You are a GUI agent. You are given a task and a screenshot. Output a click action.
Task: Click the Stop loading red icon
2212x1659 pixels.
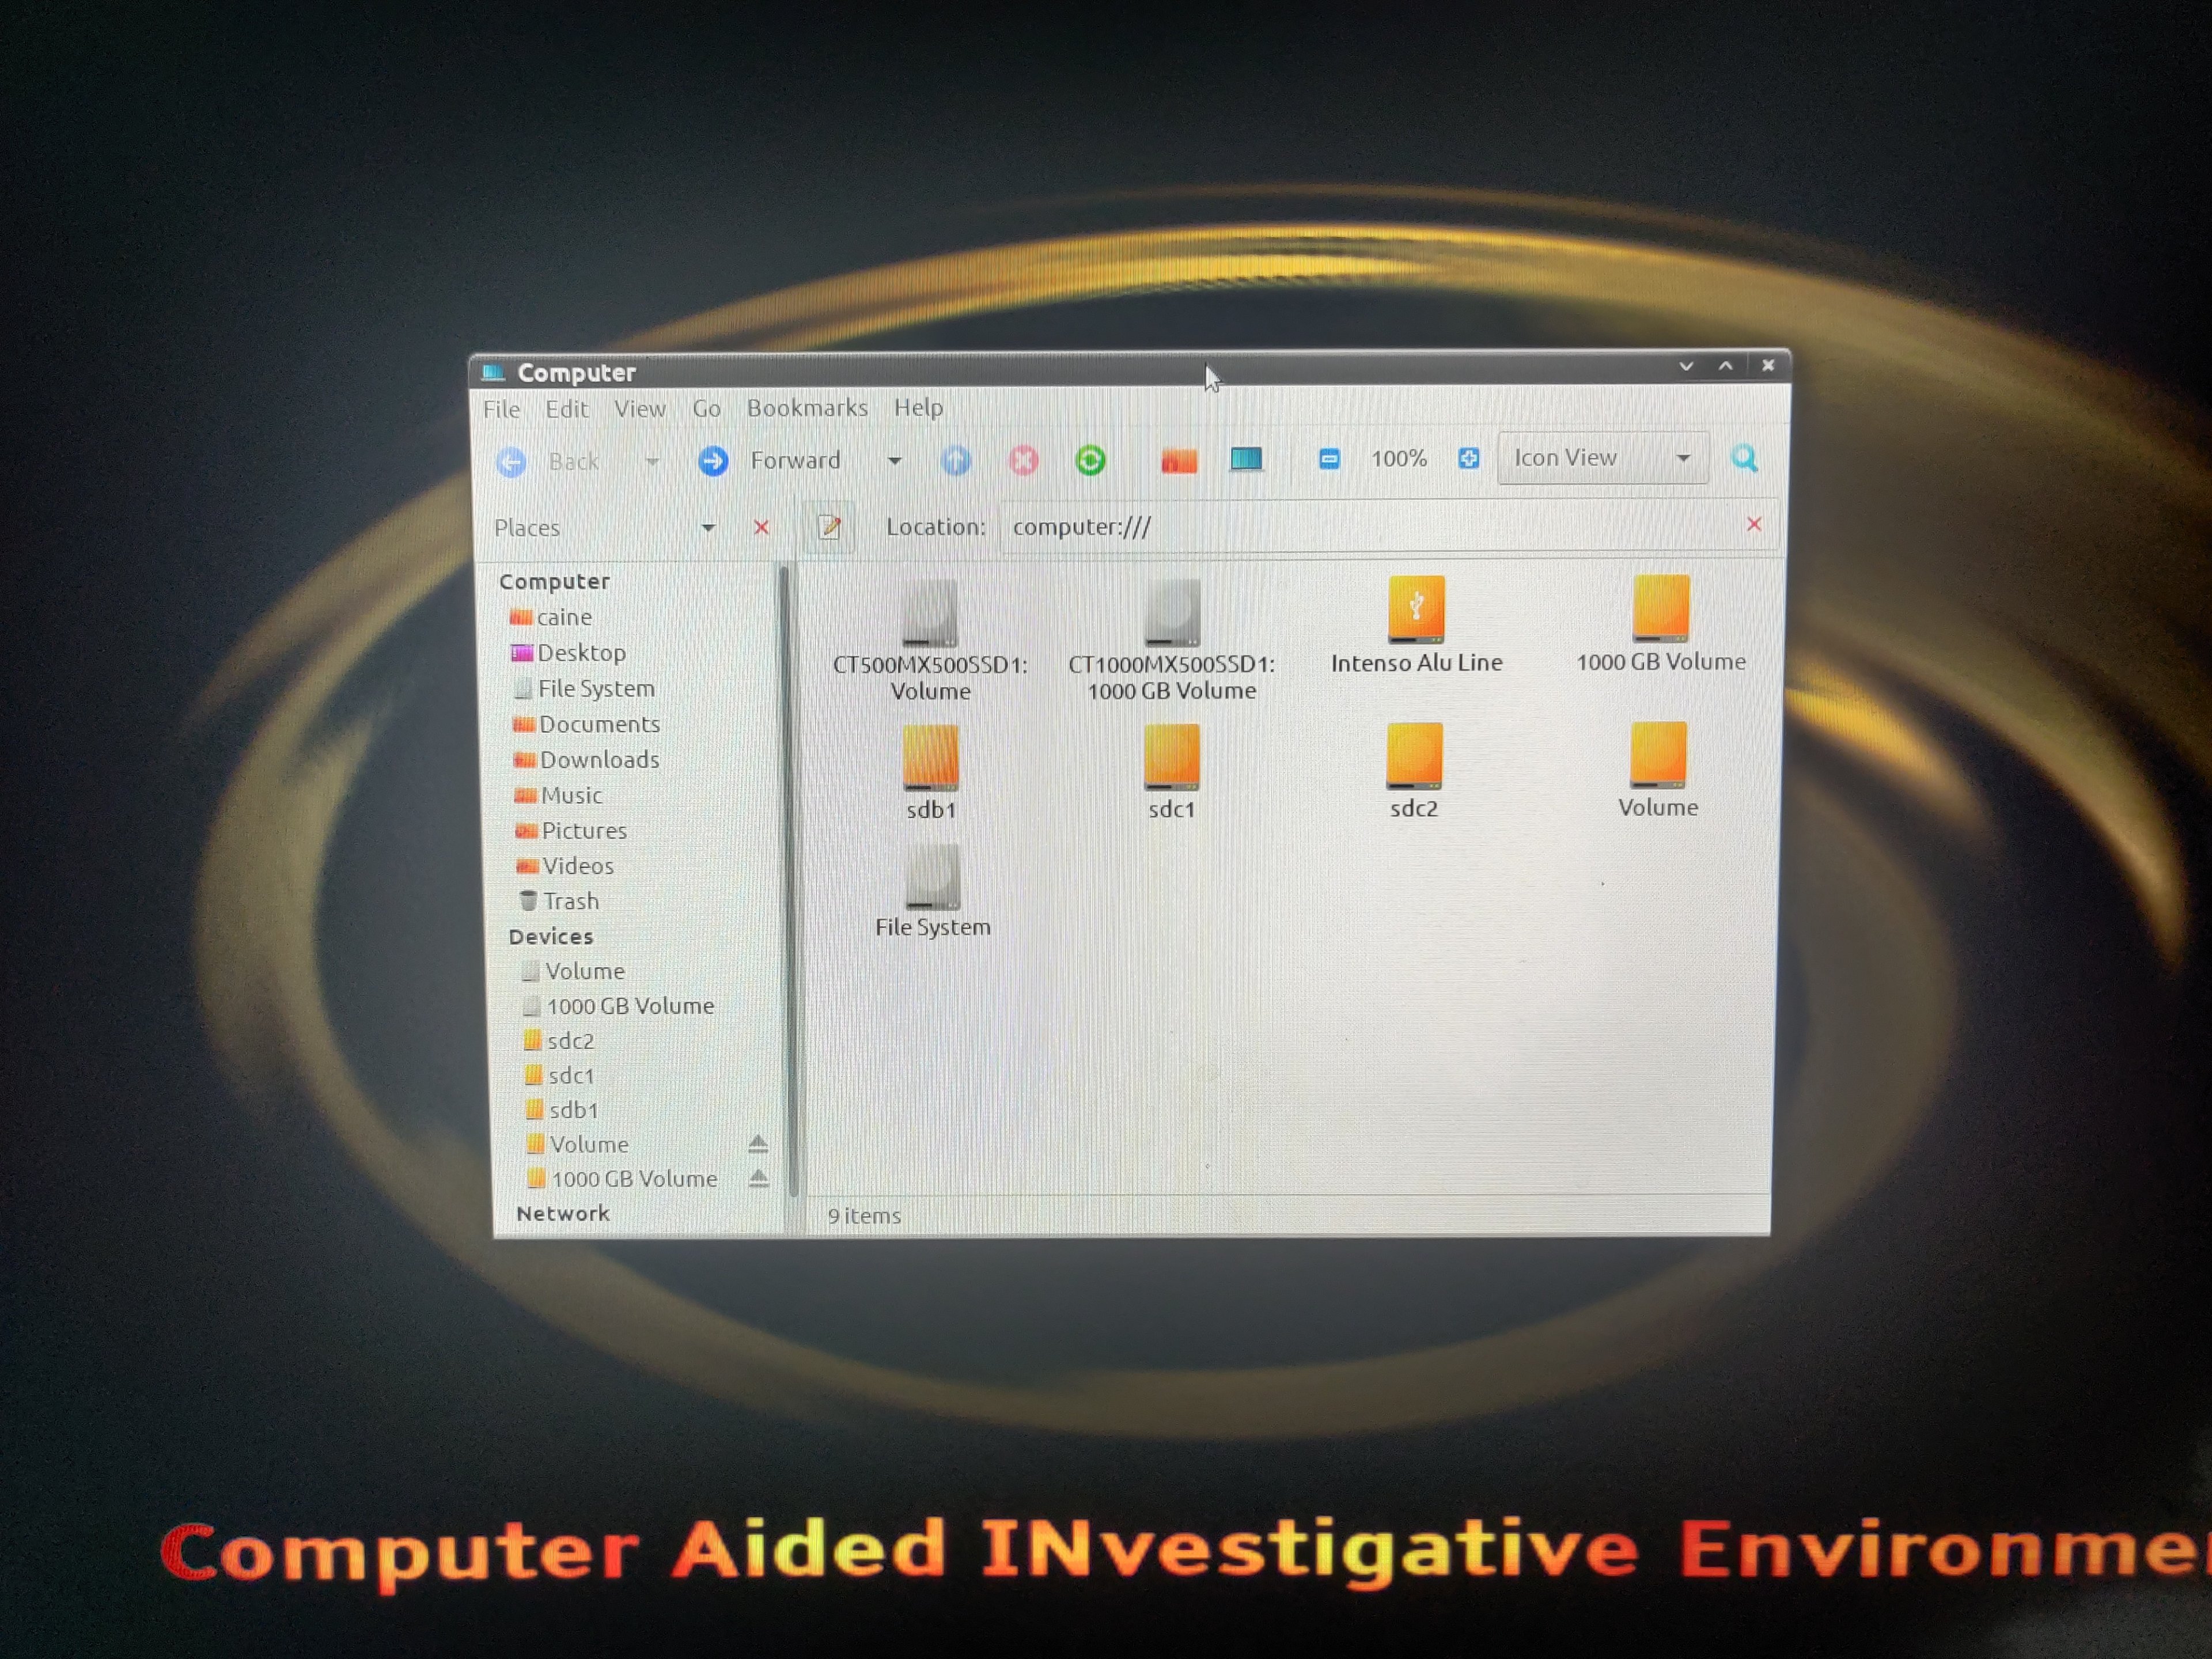coord(1023,460)
